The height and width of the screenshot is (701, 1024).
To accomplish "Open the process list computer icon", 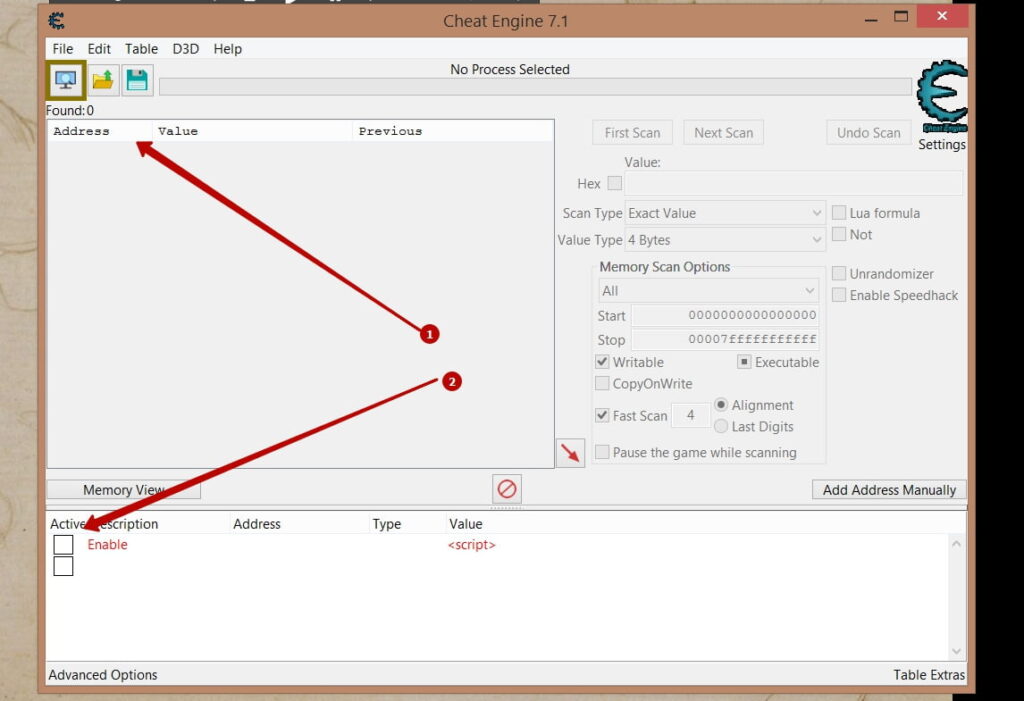I will pyautogui.click(x=66, y=80).
